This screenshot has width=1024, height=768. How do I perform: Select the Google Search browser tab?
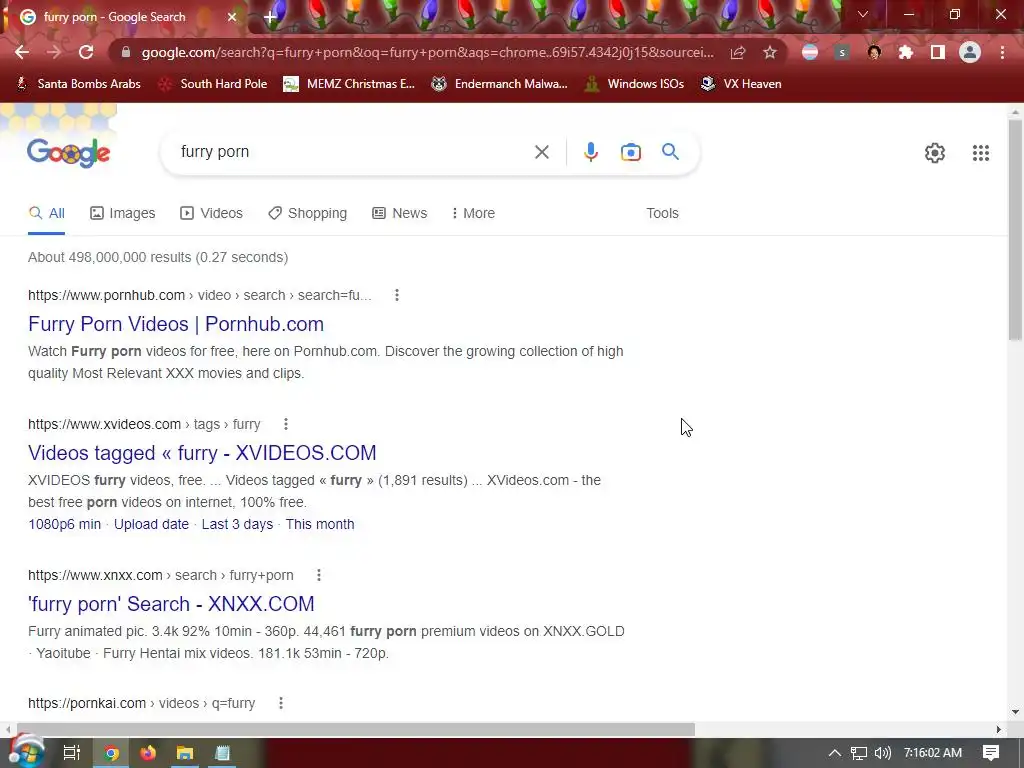coord(123,17)
